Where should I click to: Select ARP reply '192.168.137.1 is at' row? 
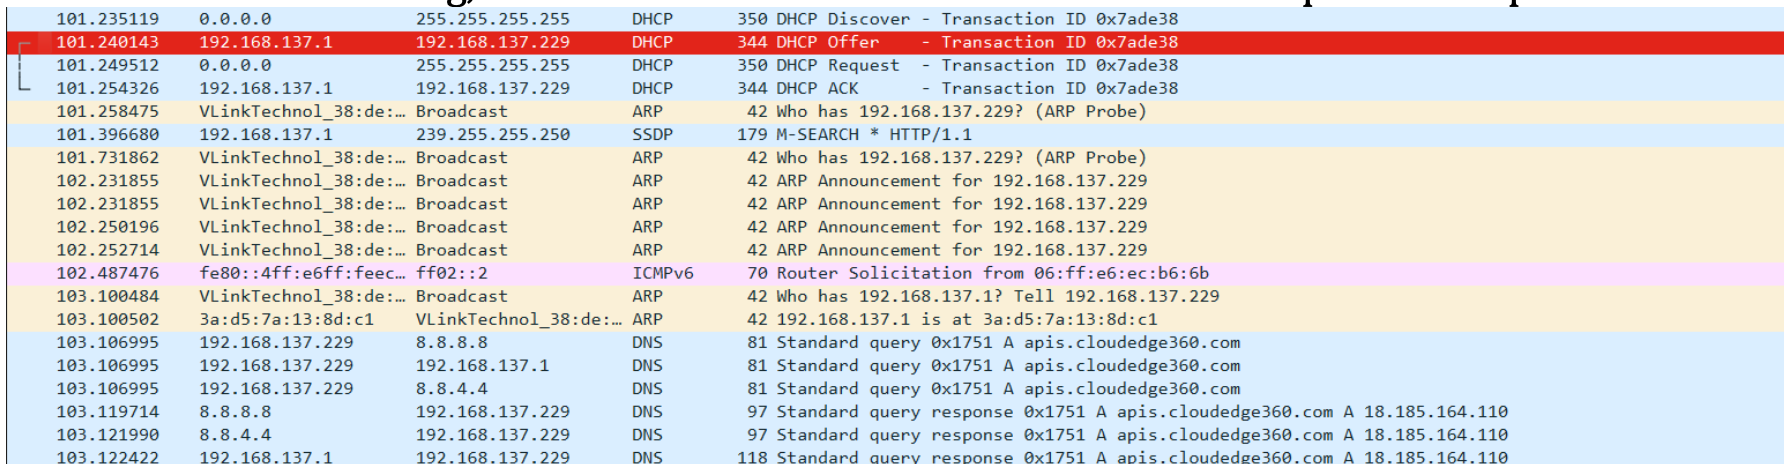[x=895, y=319]
